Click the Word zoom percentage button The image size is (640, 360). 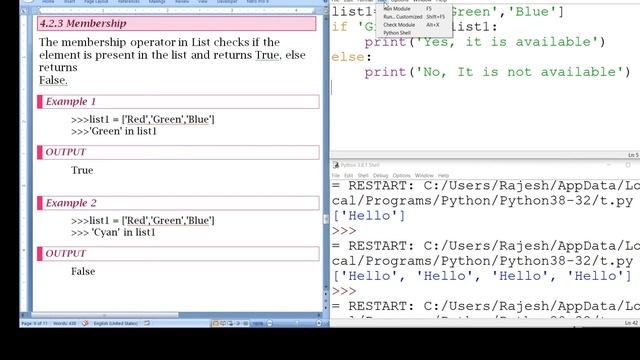point(258,323)
